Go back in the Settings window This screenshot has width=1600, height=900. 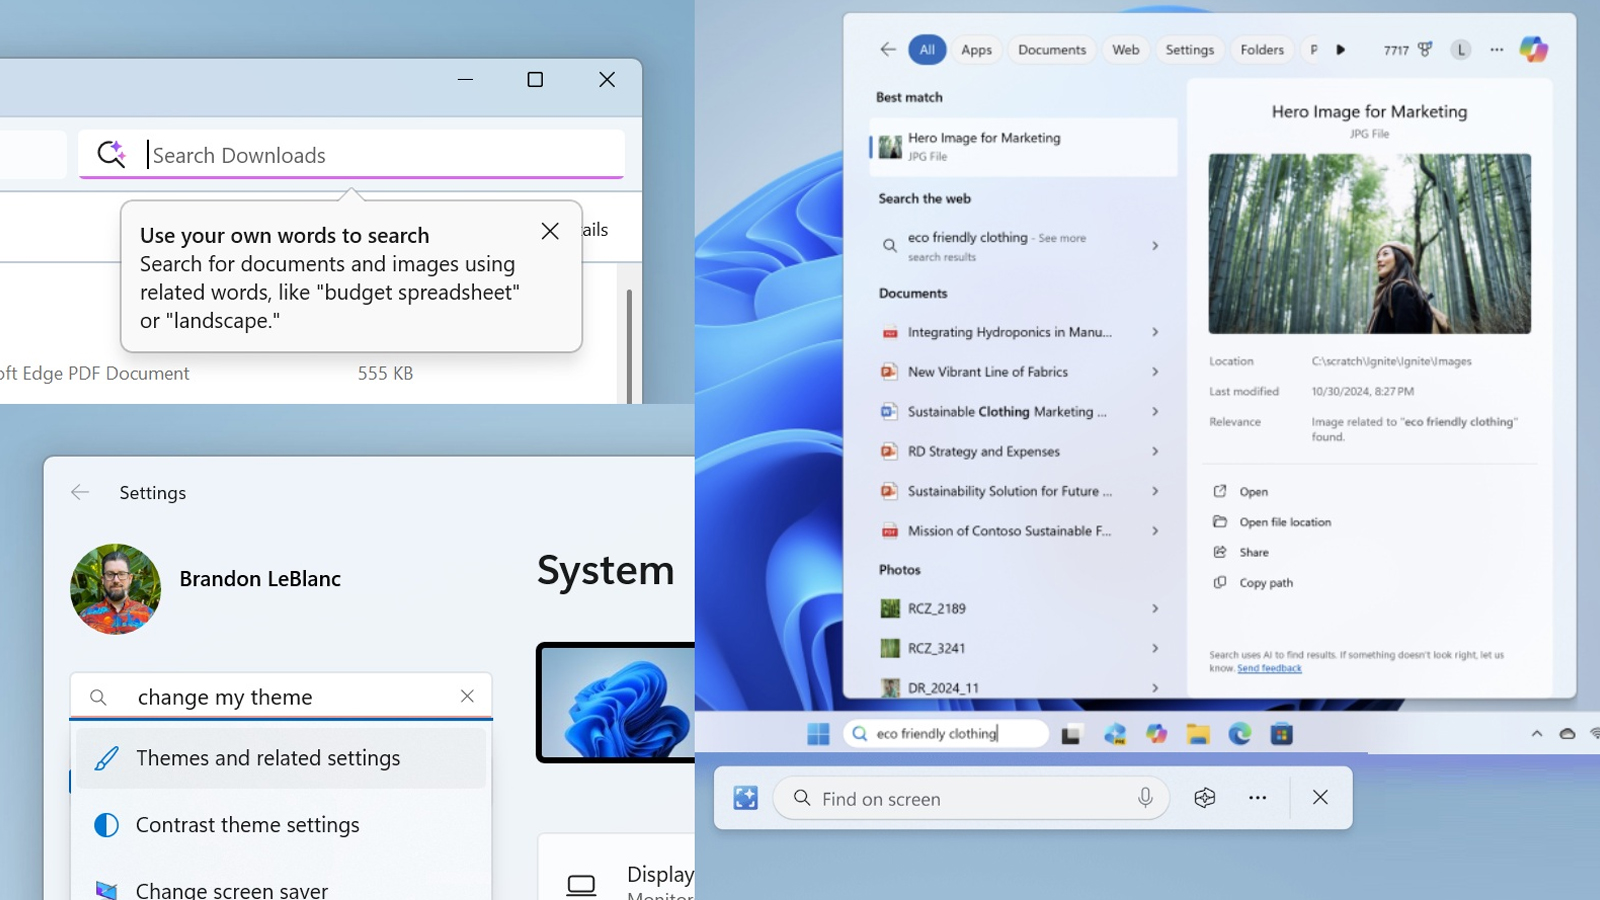point(80,492)
